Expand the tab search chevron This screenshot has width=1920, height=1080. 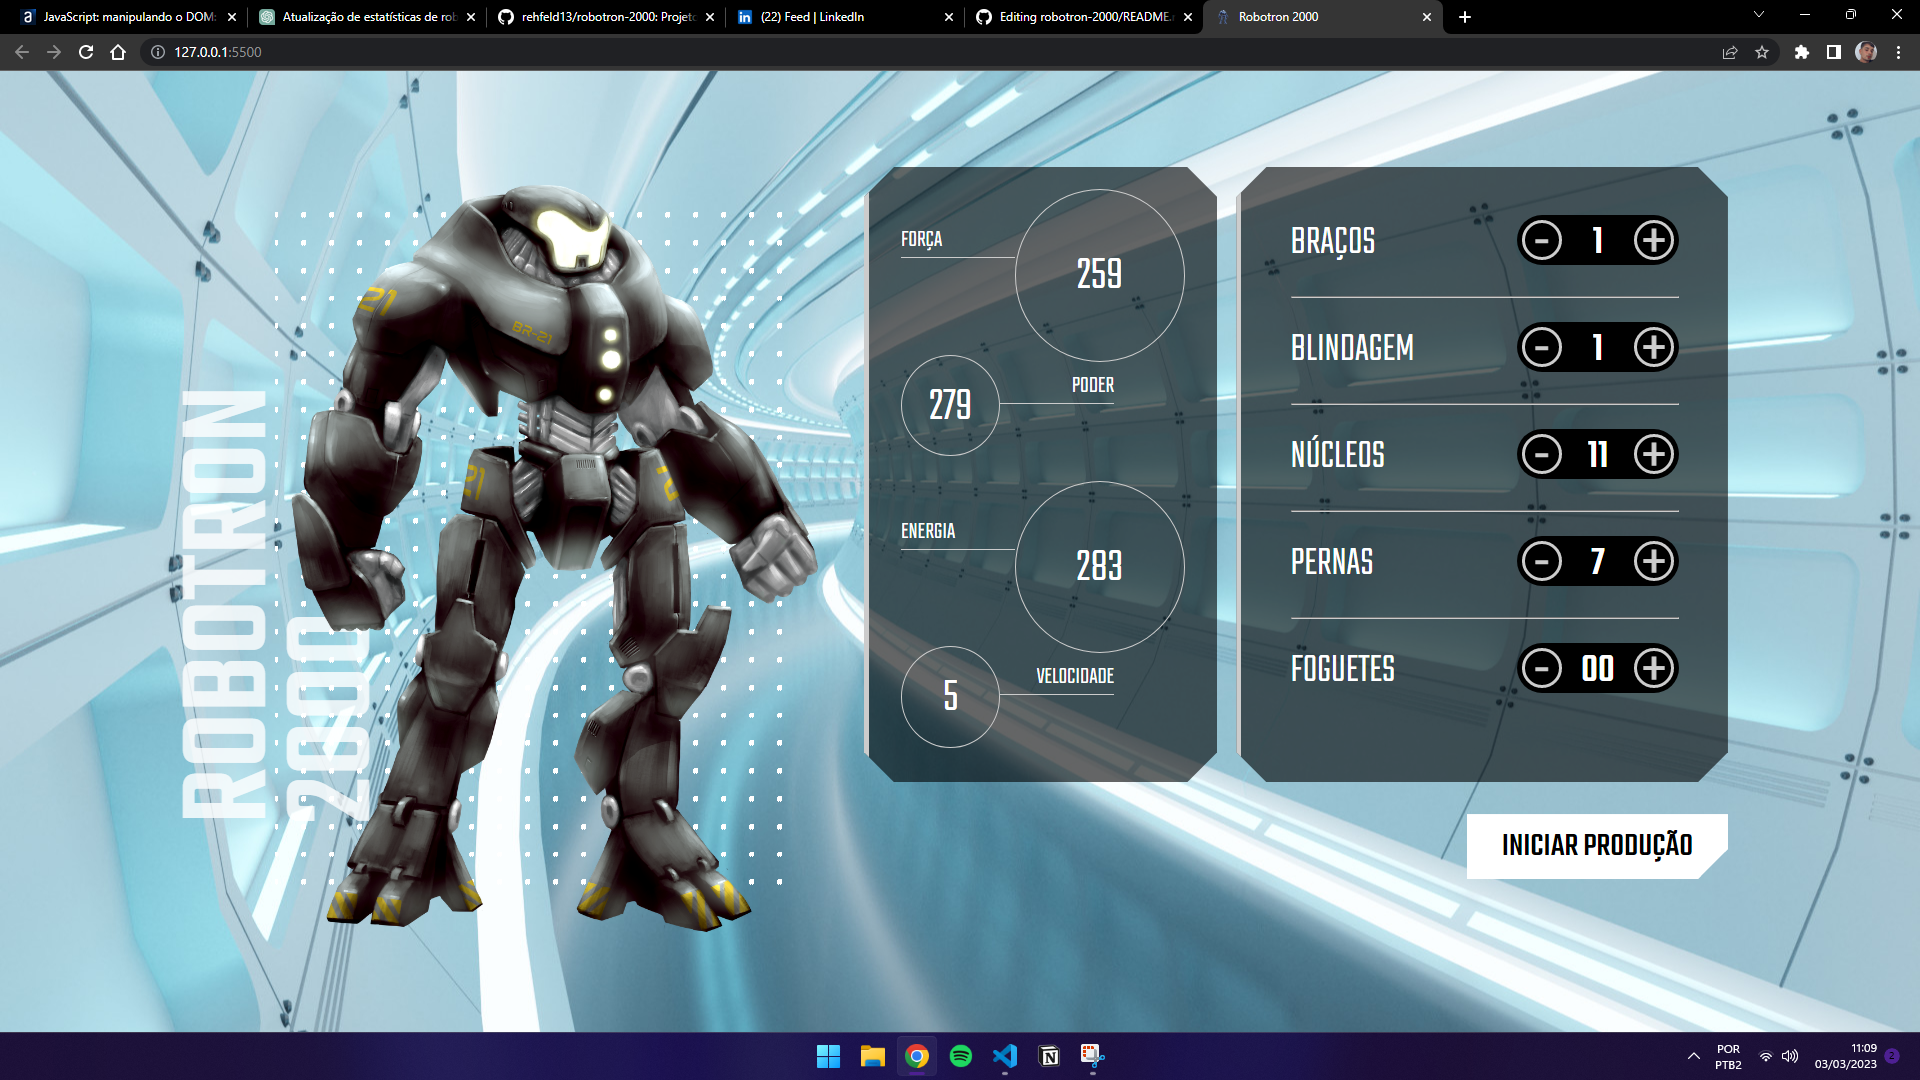point(1759,15)
